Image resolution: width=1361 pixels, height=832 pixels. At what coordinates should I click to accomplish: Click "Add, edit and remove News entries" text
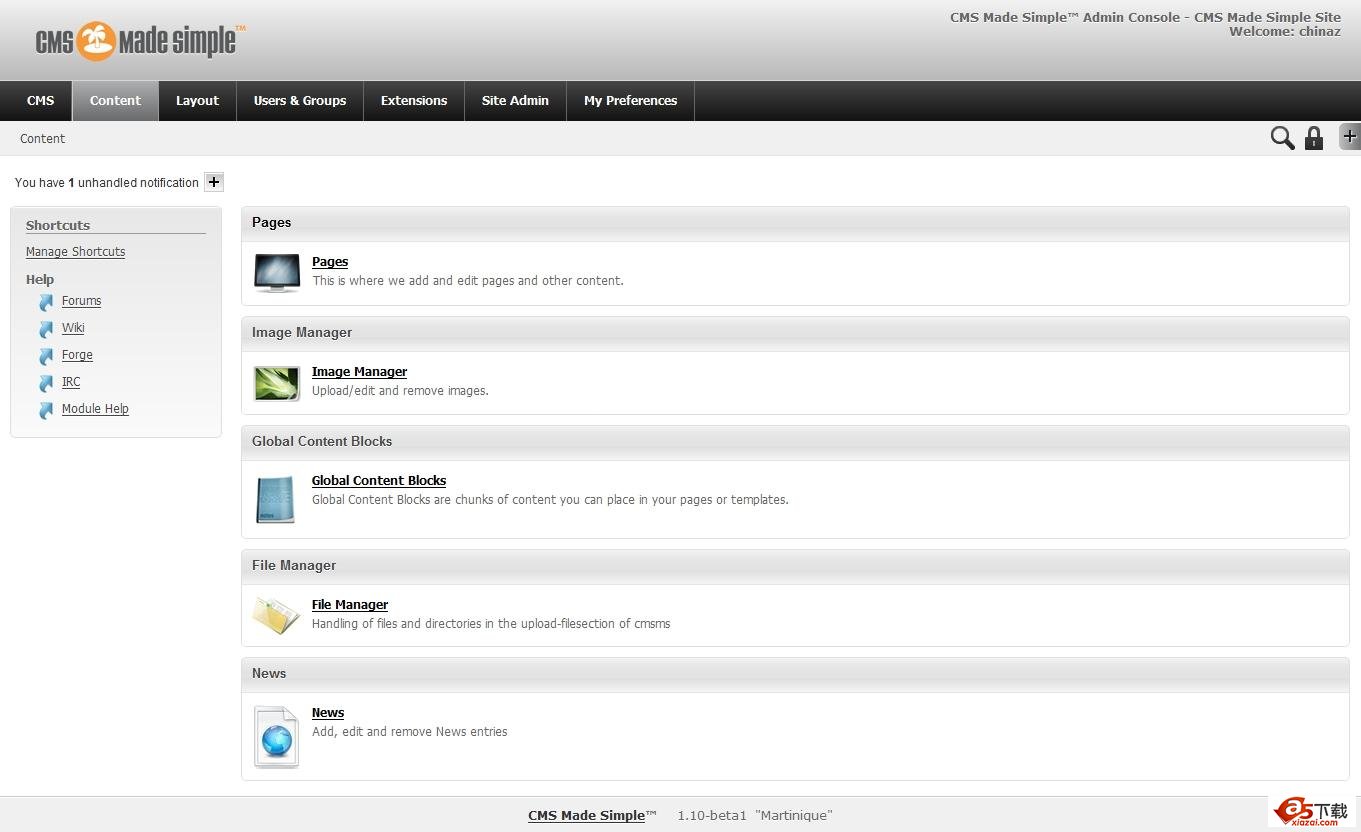[410, 732]
